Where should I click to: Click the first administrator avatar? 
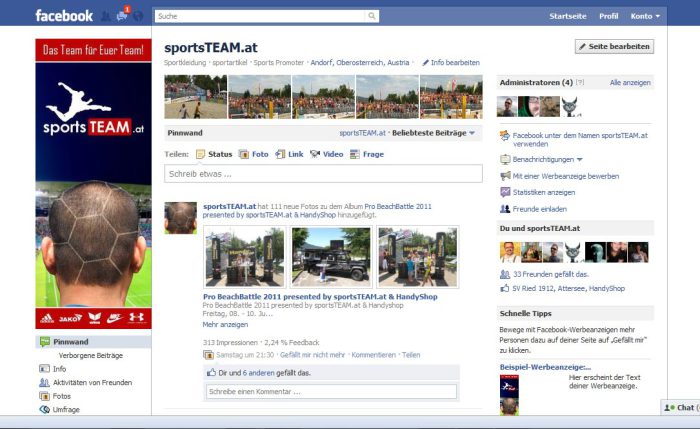point(507,107)
